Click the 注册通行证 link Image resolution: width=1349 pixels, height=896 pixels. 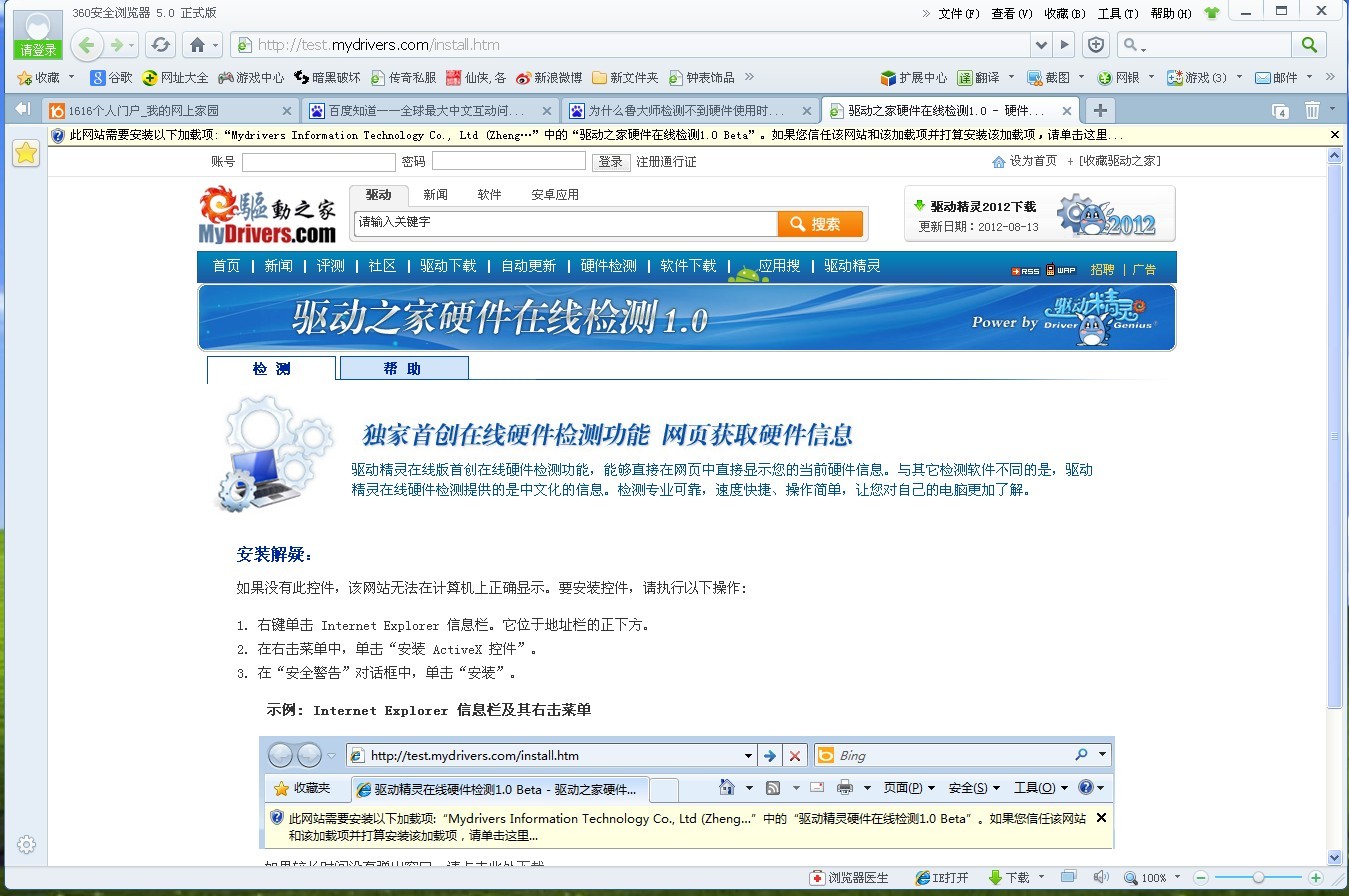point(666,161)
